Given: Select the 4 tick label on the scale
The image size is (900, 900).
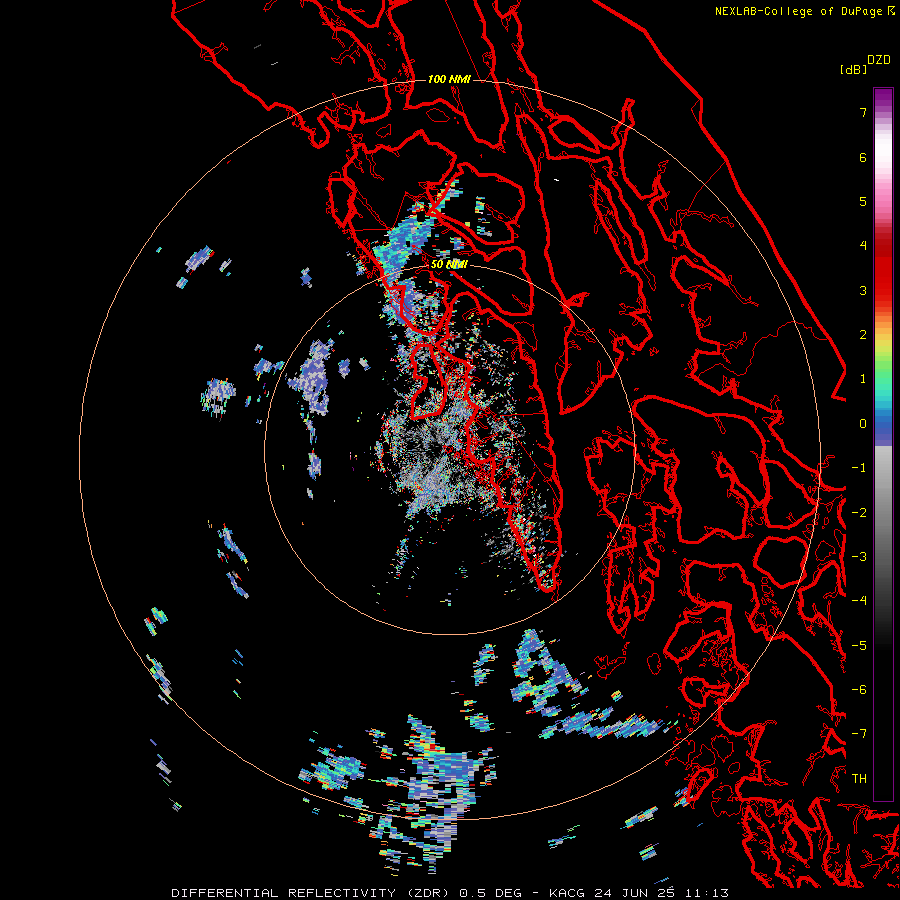Looking at the screenshot, I should (x=863, y=246).
